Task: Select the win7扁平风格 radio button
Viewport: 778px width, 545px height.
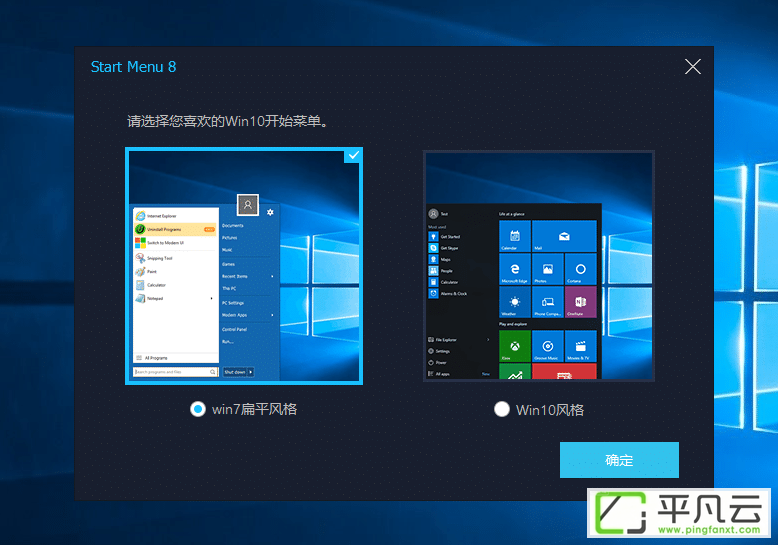Action: click(x=198, y=409)
